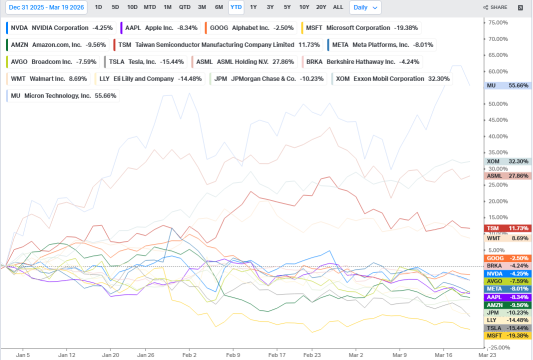
Task: Select the 5Y time range
Action: coord(287,7)
